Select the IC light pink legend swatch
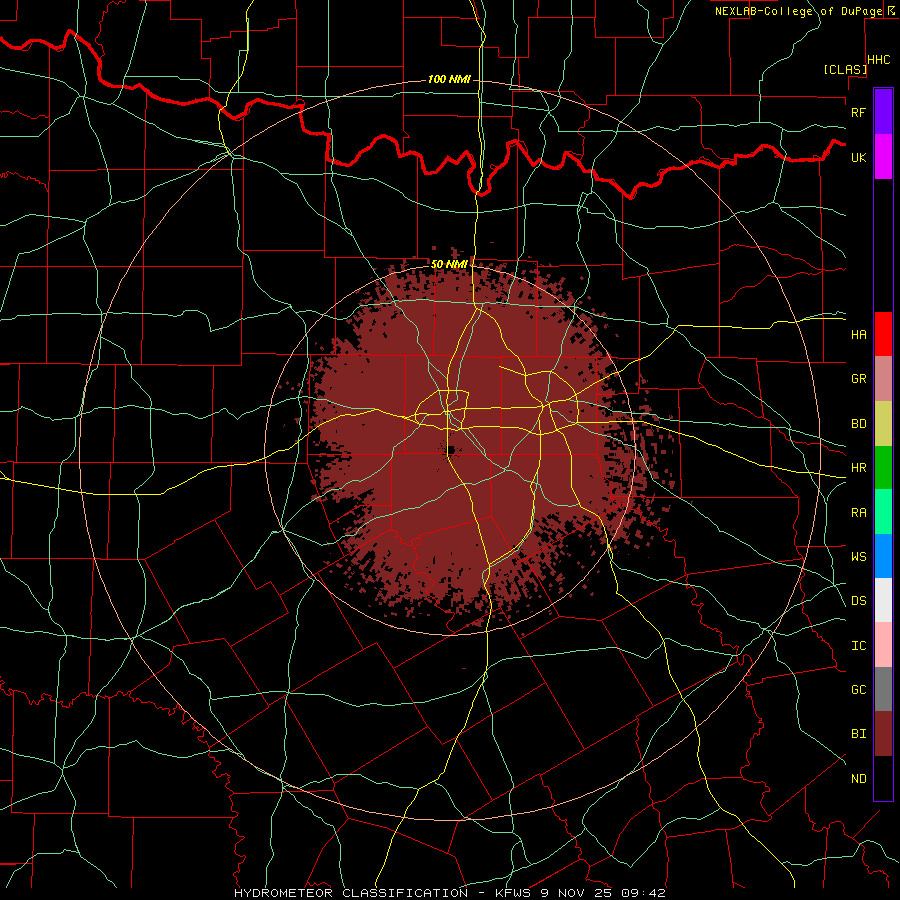Image resolution: width=900 pixels, height=900 pixels. (x=883, y=645)
